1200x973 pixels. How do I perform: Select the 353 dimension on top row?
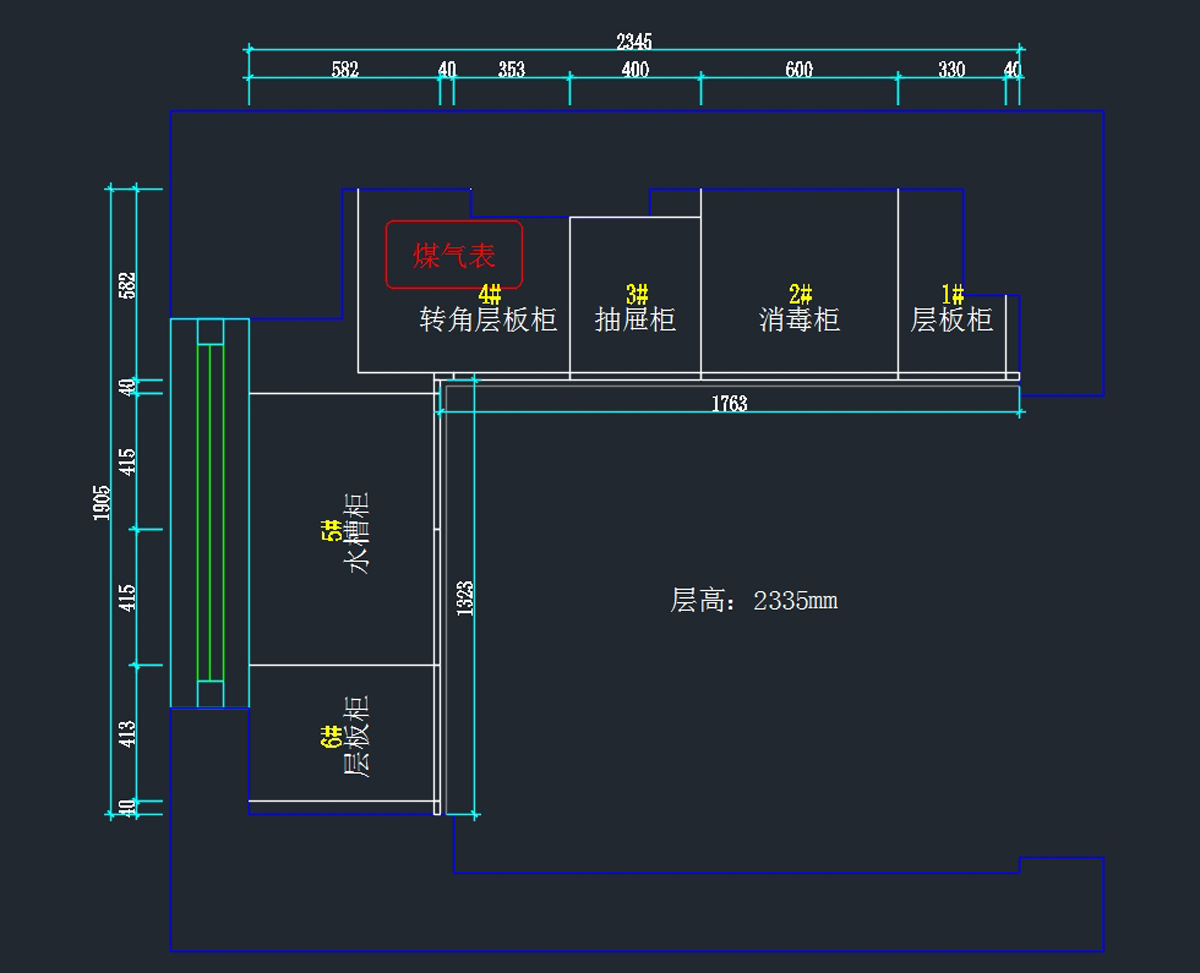[x=511, y=70]
